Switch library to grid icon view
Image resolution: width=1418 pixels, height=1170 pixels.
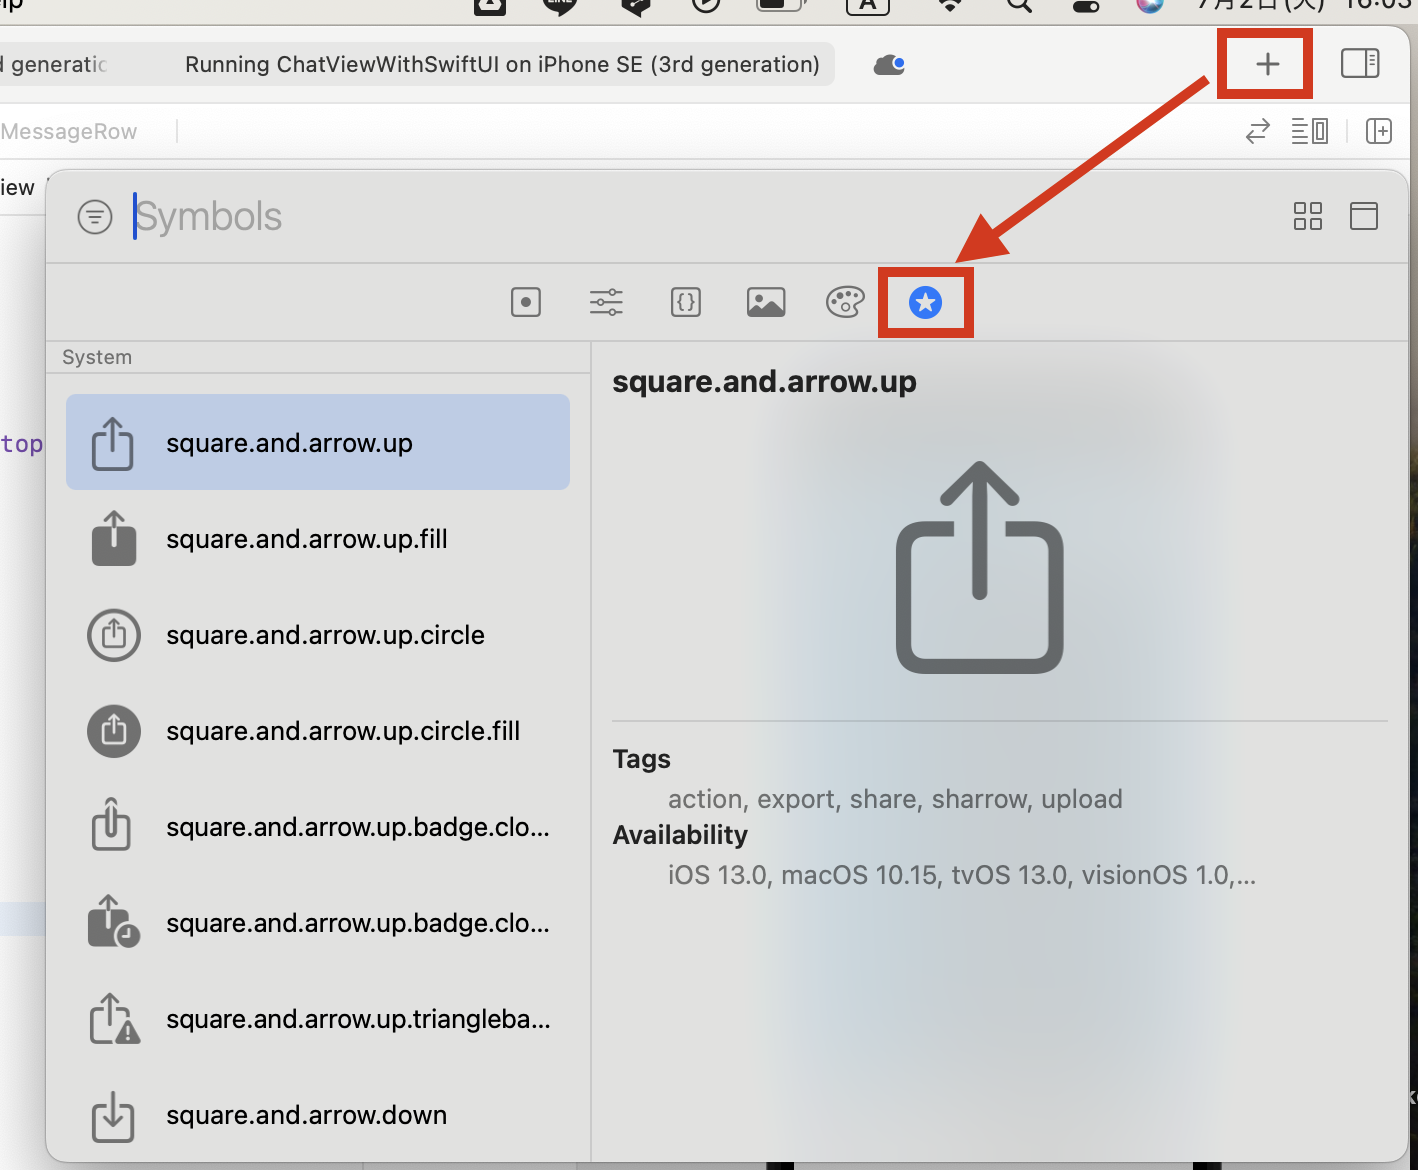click(1307, 216)
